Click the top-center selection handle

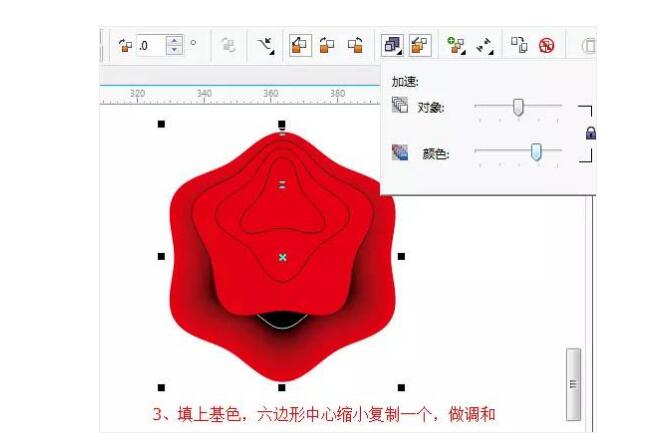pos(282,124)
